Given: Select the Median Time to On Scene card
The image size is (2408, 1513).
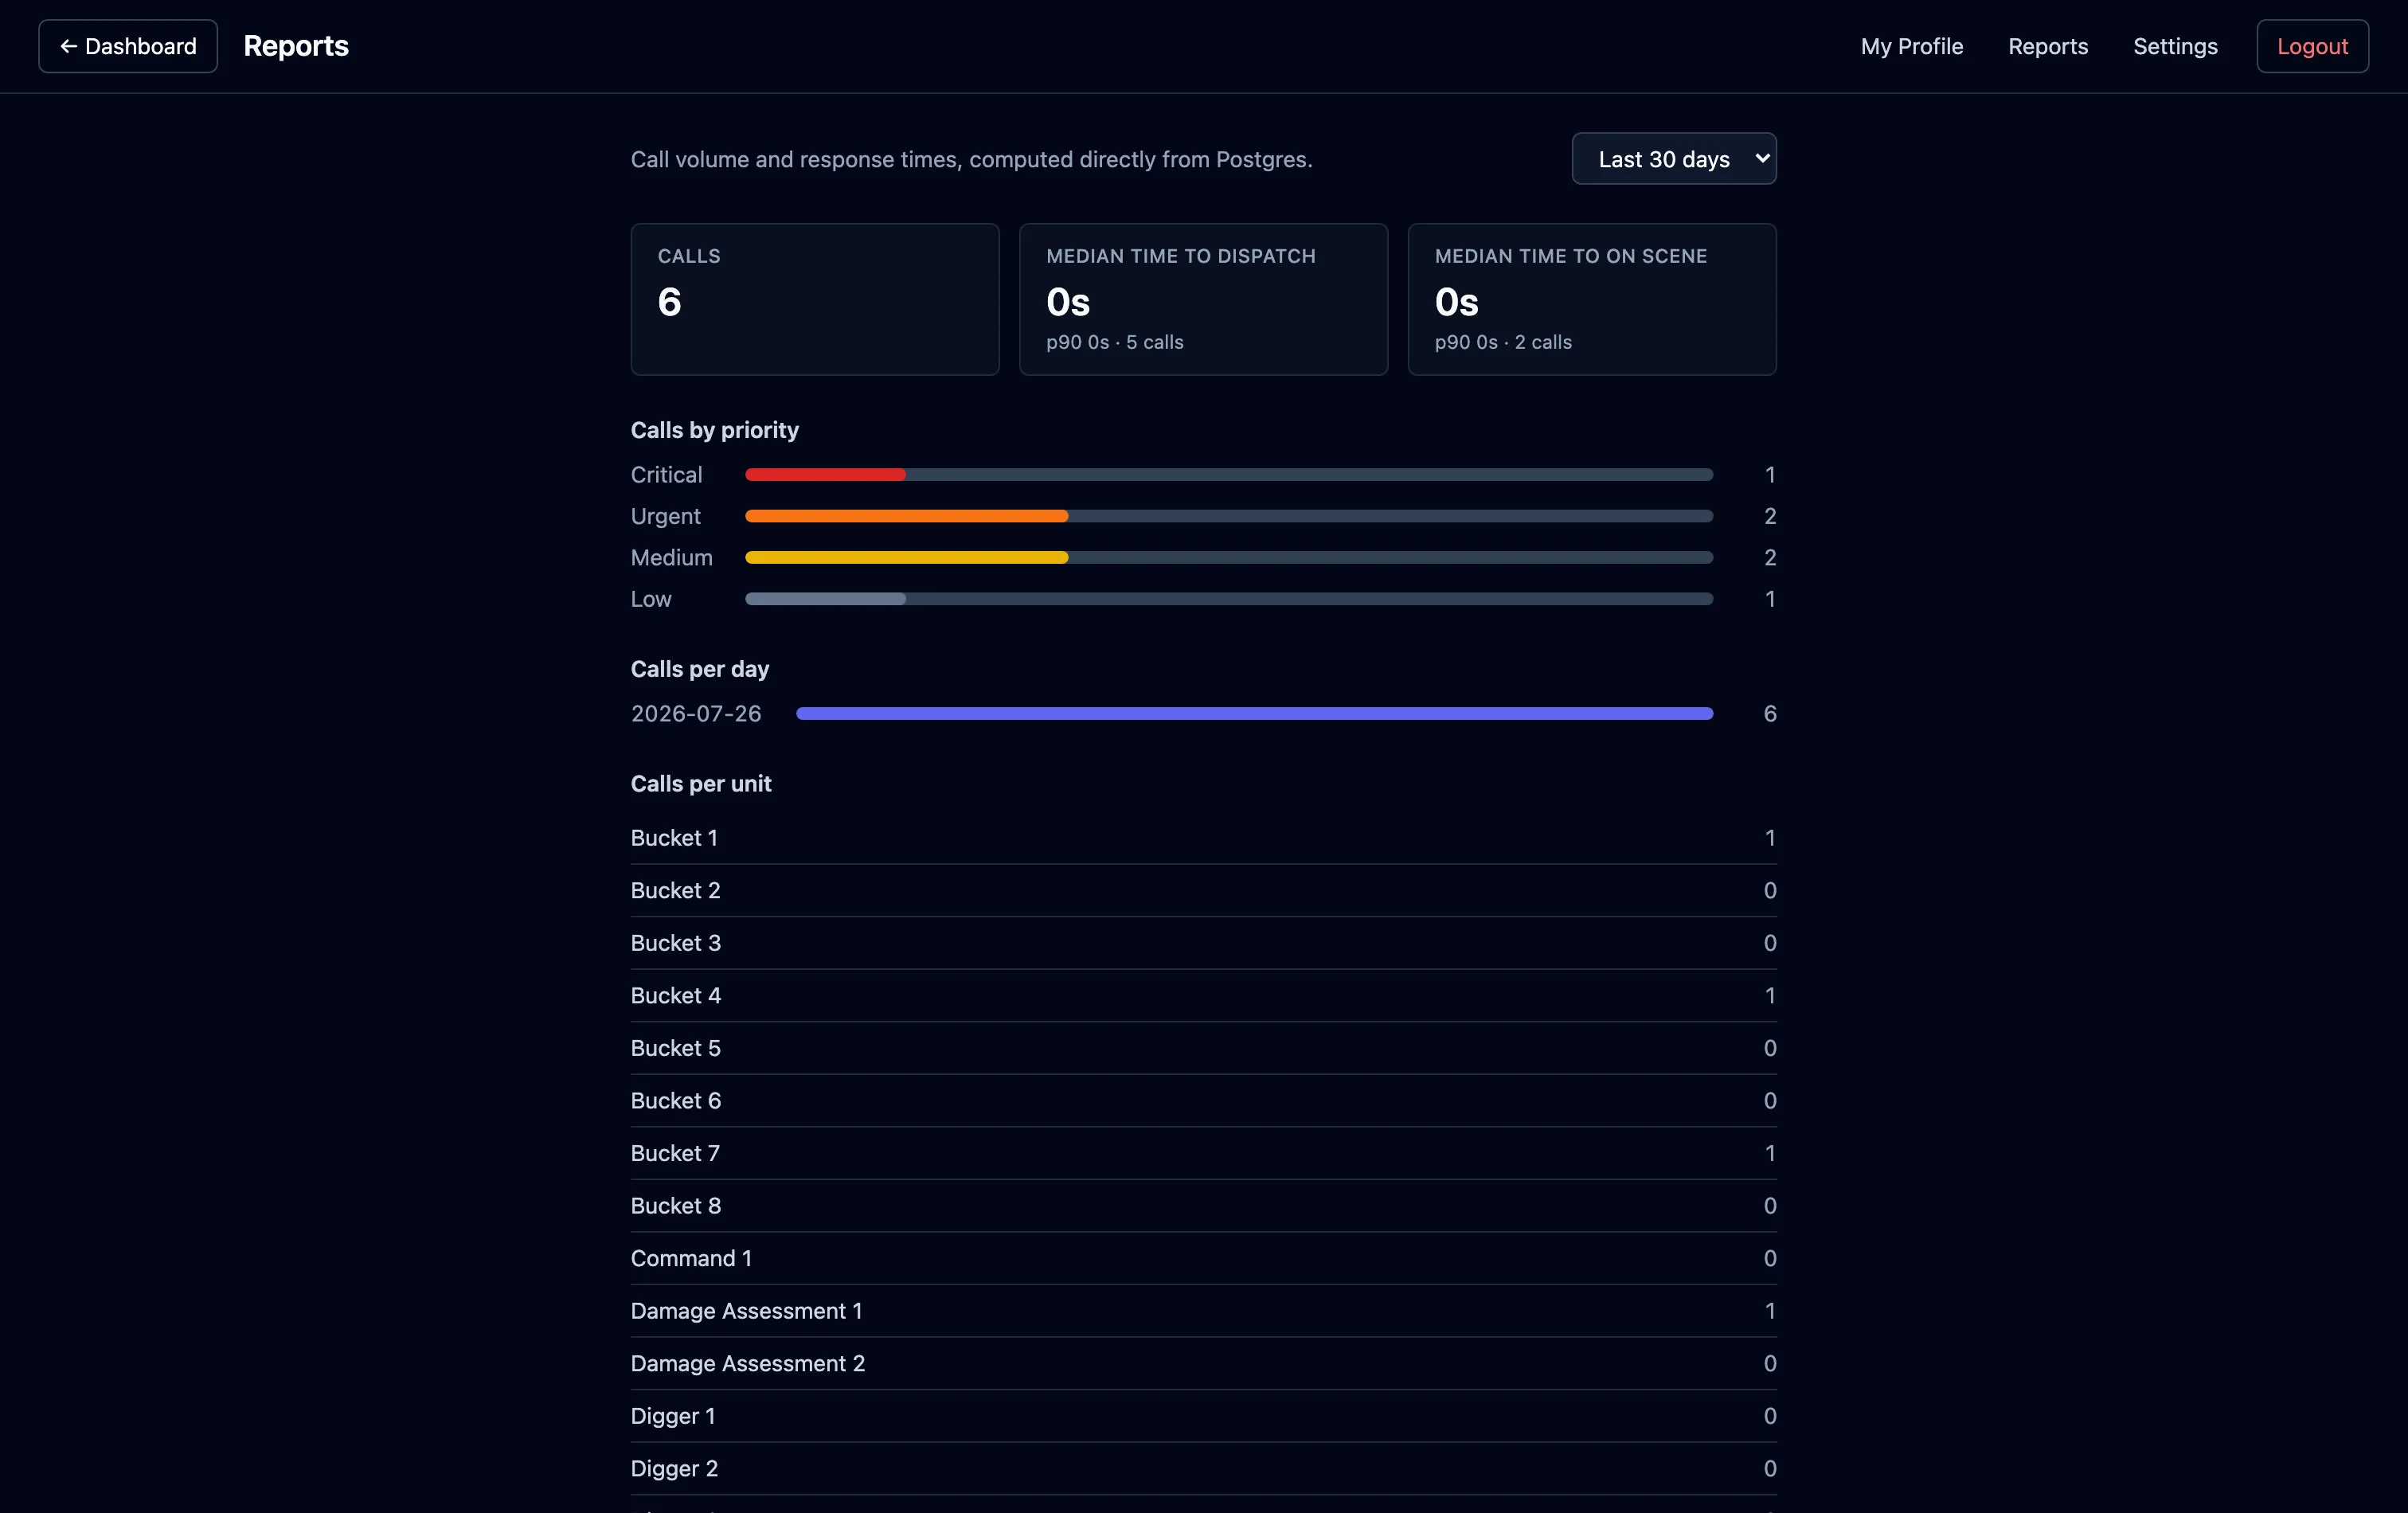Looking at the screenshot, I should 1591,299.
